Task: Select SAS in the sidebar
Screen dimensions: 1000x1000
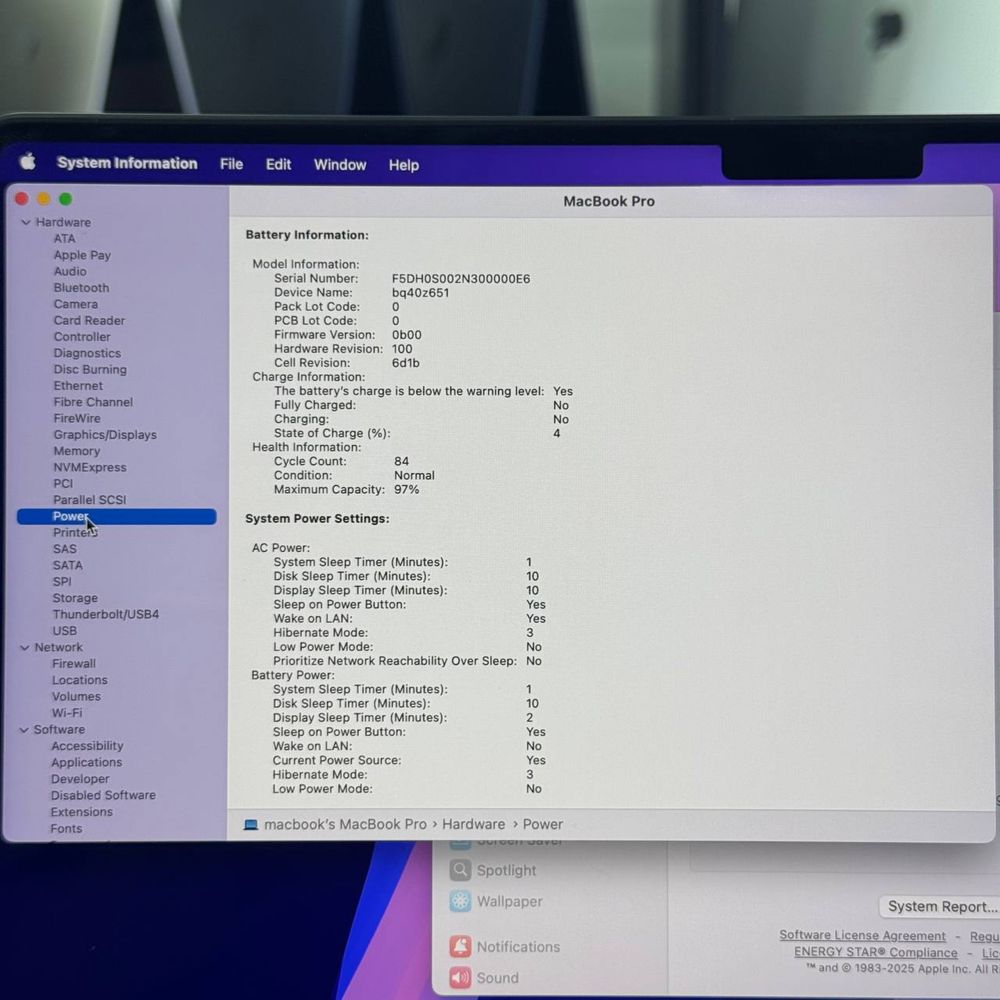Action: [64, 549]
